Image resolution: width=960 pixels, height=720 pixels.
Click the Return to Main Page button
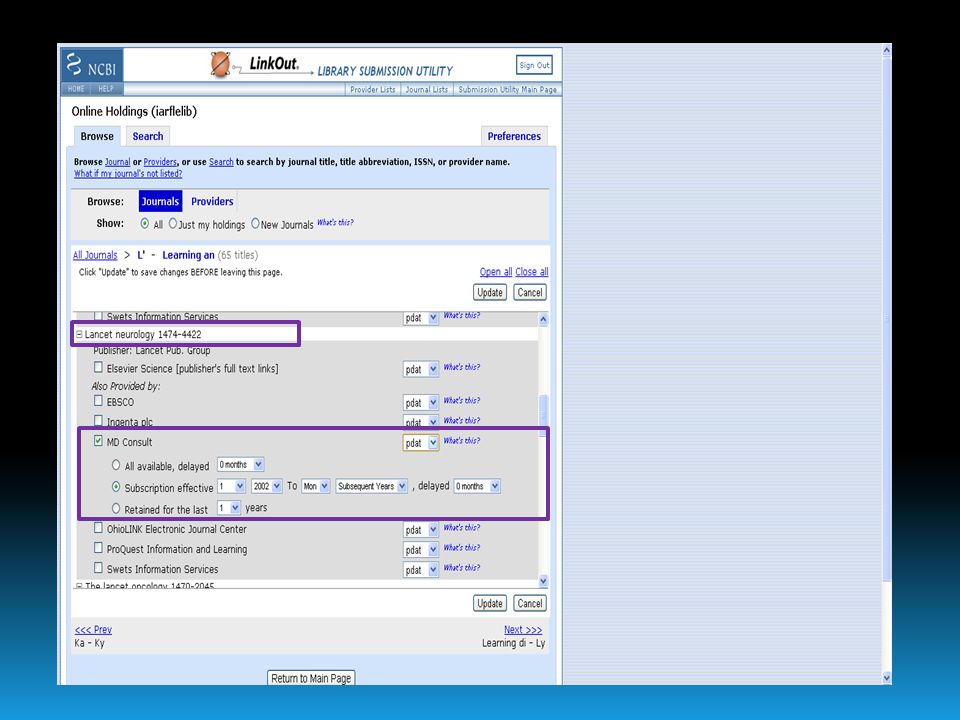coord(311,678)
